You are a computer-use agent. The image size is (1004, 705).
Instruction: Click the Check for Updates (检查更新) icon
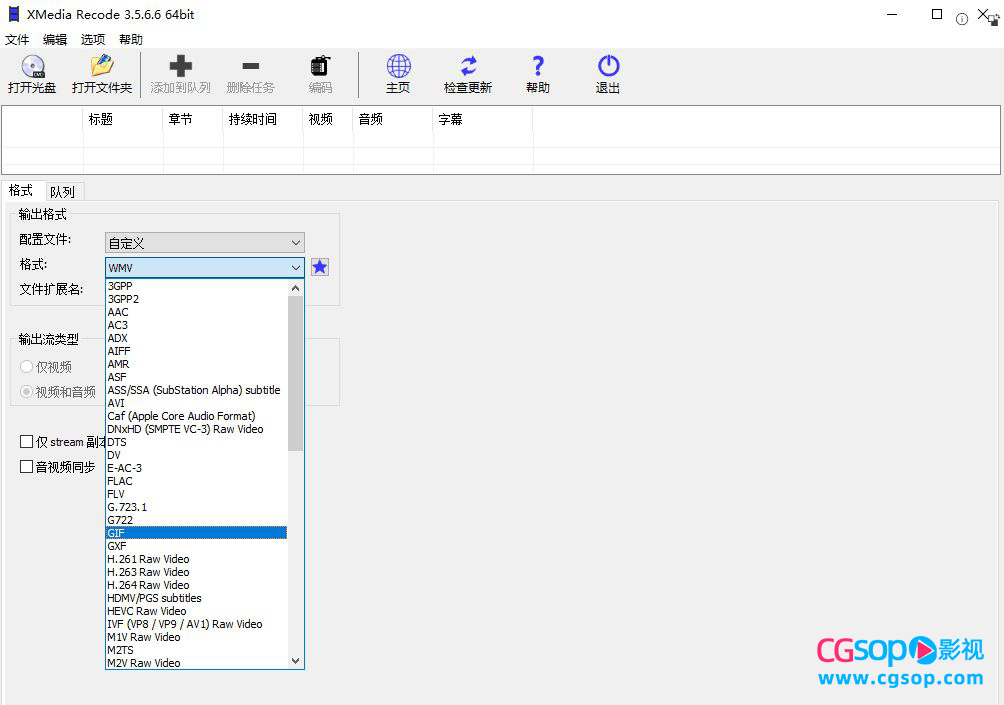coord(468,68)
